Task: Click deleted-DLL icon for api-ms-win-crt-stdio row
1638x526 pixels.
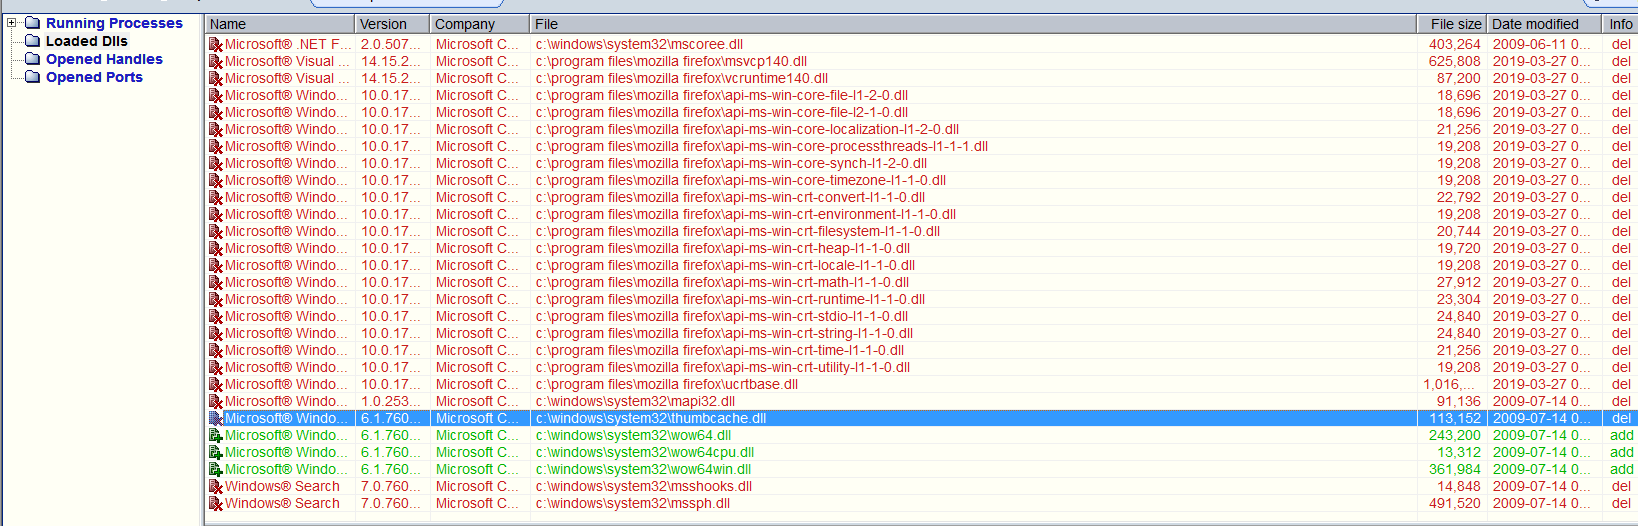Action: coord(215,316)
